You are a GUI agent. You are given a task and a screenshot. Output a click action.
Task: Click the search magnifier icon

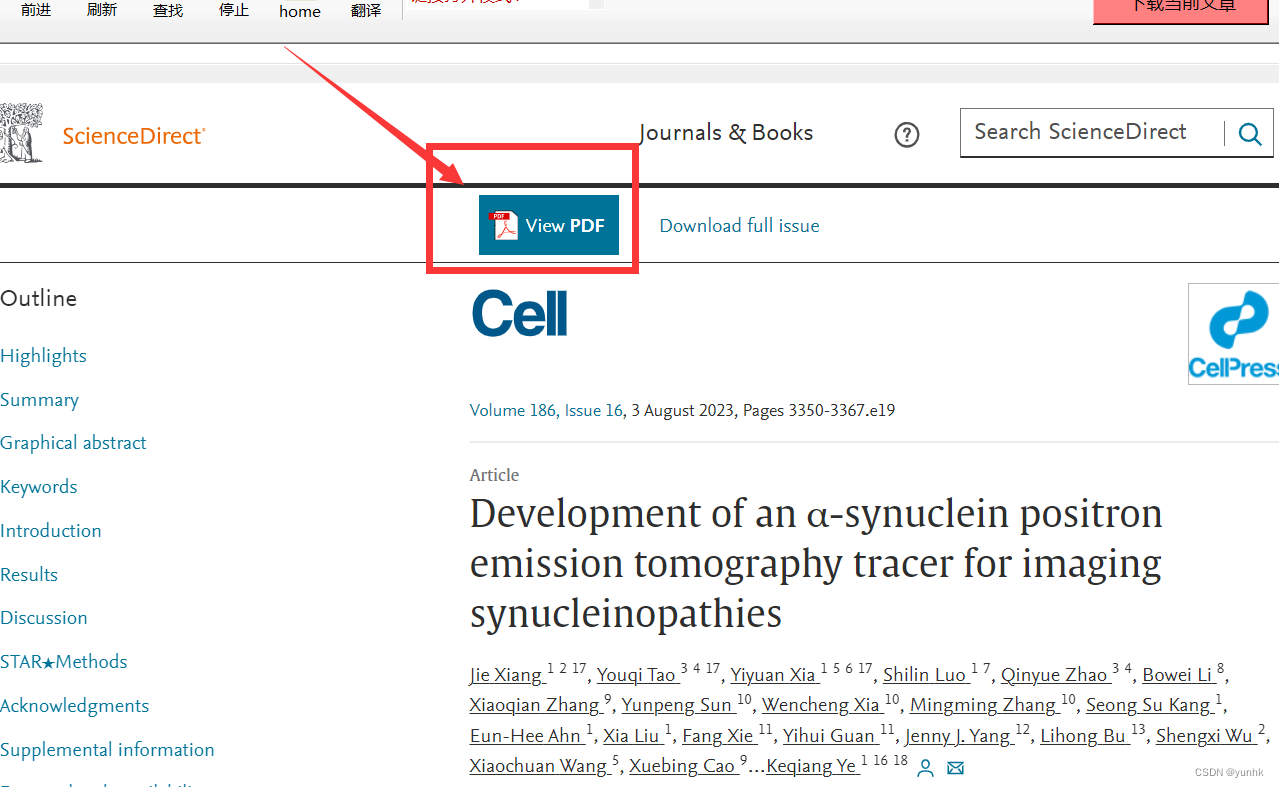[1250, 134]
